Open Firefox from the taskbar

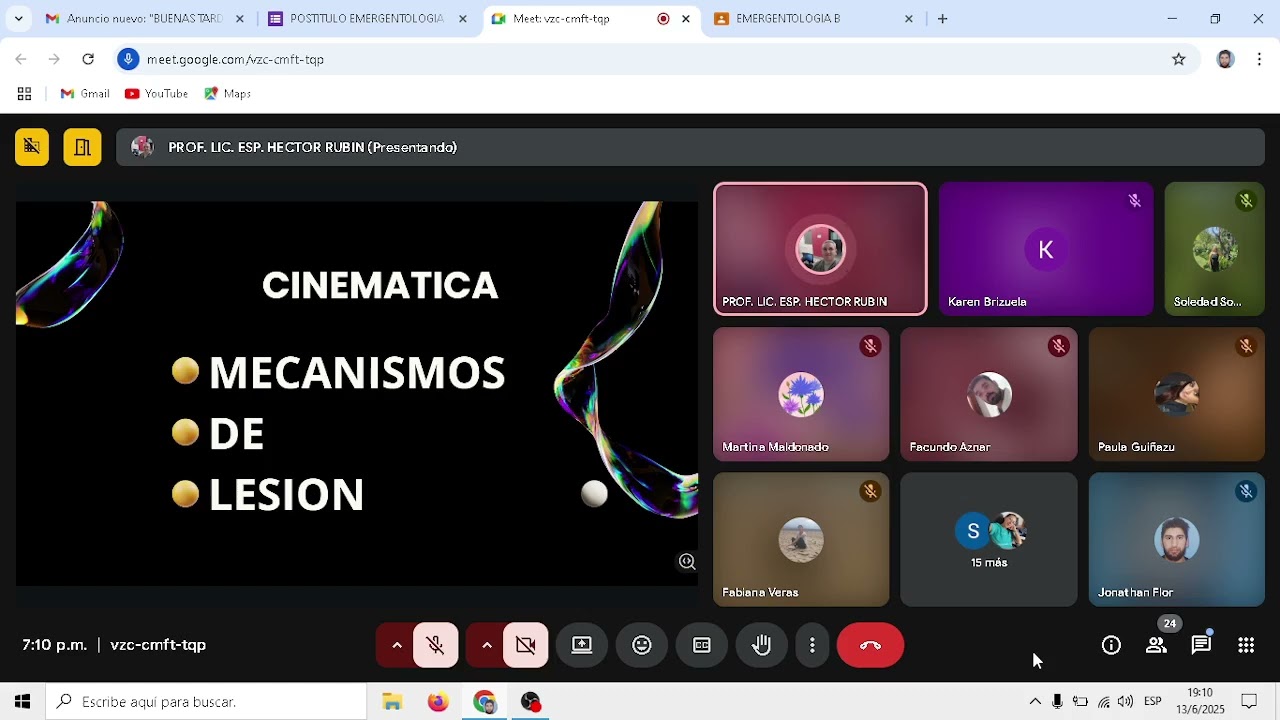tap(438, 702)
